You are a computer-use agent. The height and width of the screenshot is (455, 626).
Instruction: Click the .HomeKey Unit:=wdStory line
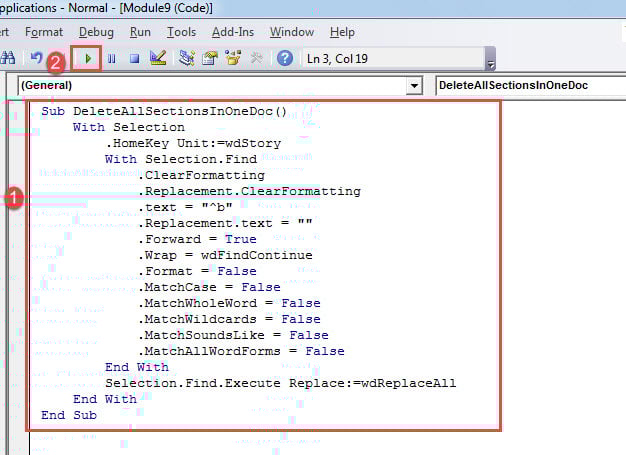[193, 143]
